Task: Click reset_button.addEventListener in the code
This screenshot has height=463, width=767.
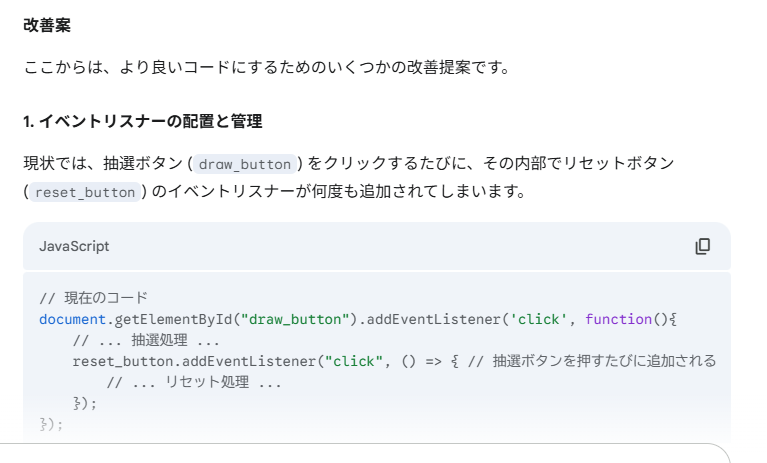Action: coord(194,361)
